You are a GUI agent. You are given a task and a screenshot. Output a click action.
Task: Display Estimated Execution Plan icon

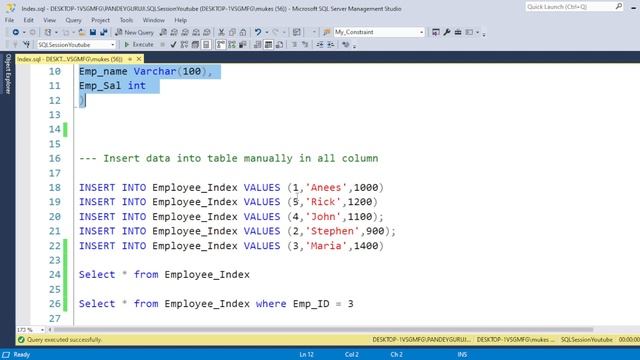pyautogui.click(x=184, y=44)
